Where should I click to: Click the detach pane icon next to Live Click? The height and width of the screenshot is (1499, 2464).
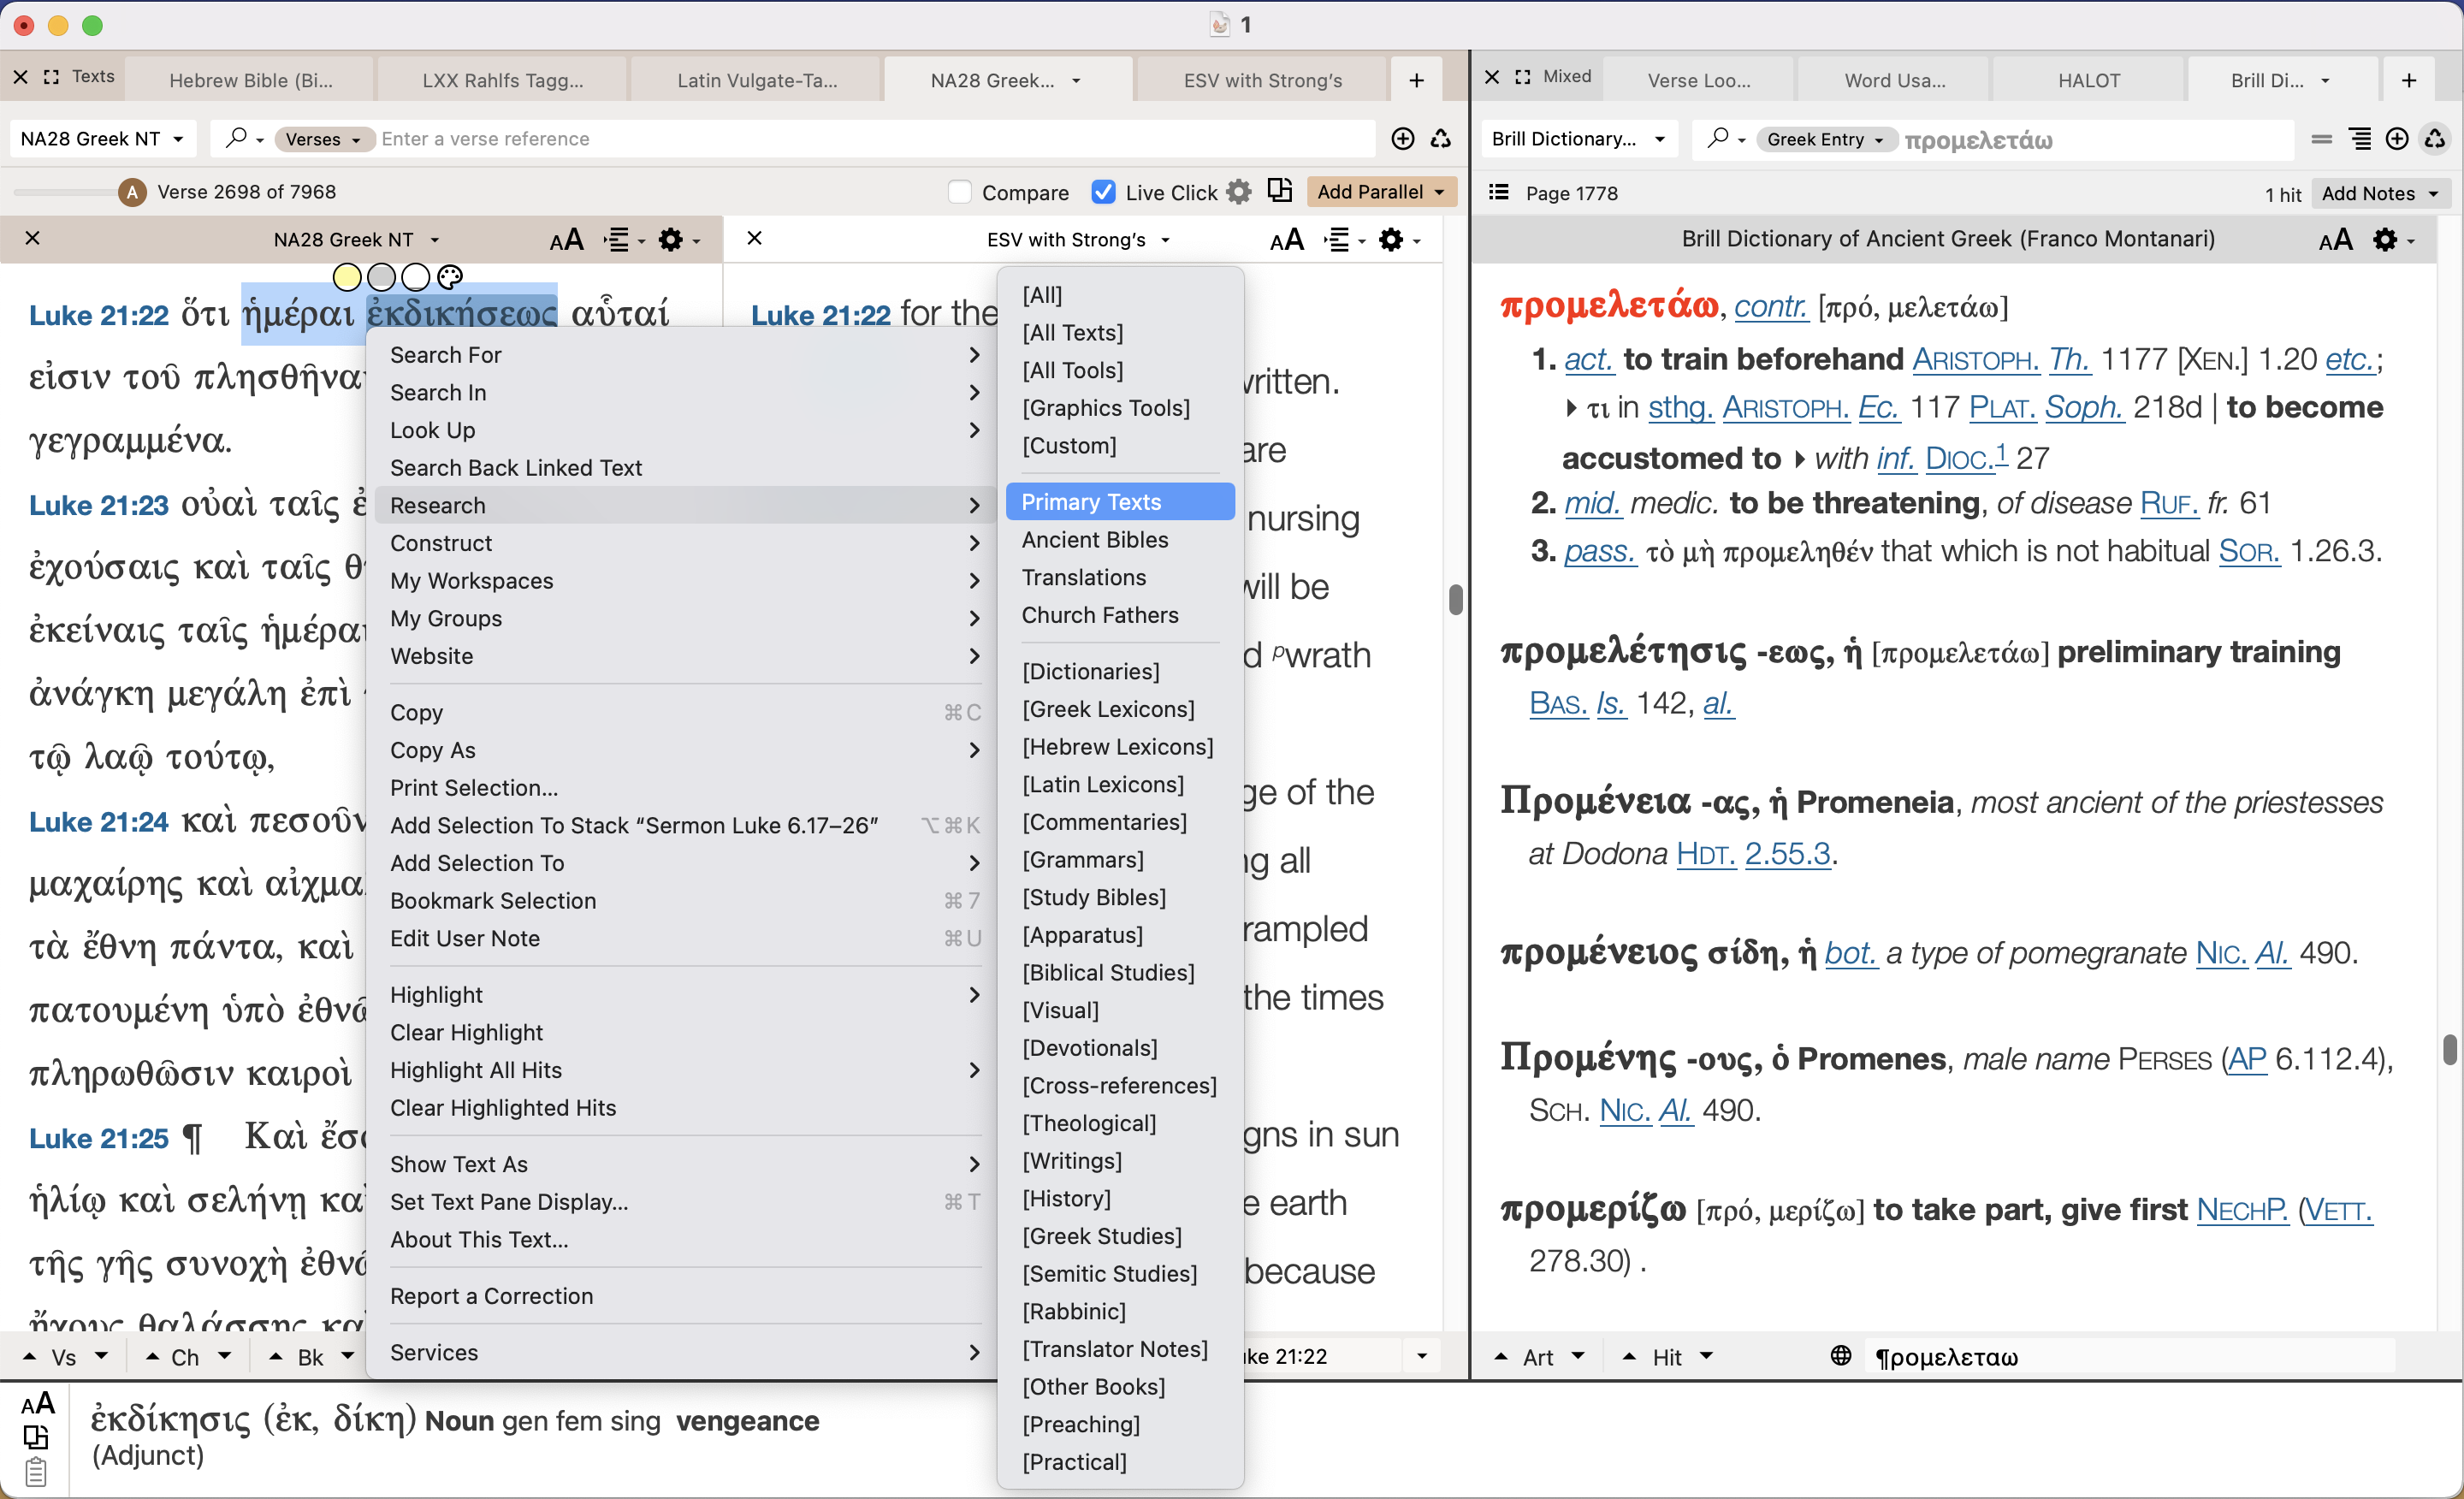(1279, 191)
